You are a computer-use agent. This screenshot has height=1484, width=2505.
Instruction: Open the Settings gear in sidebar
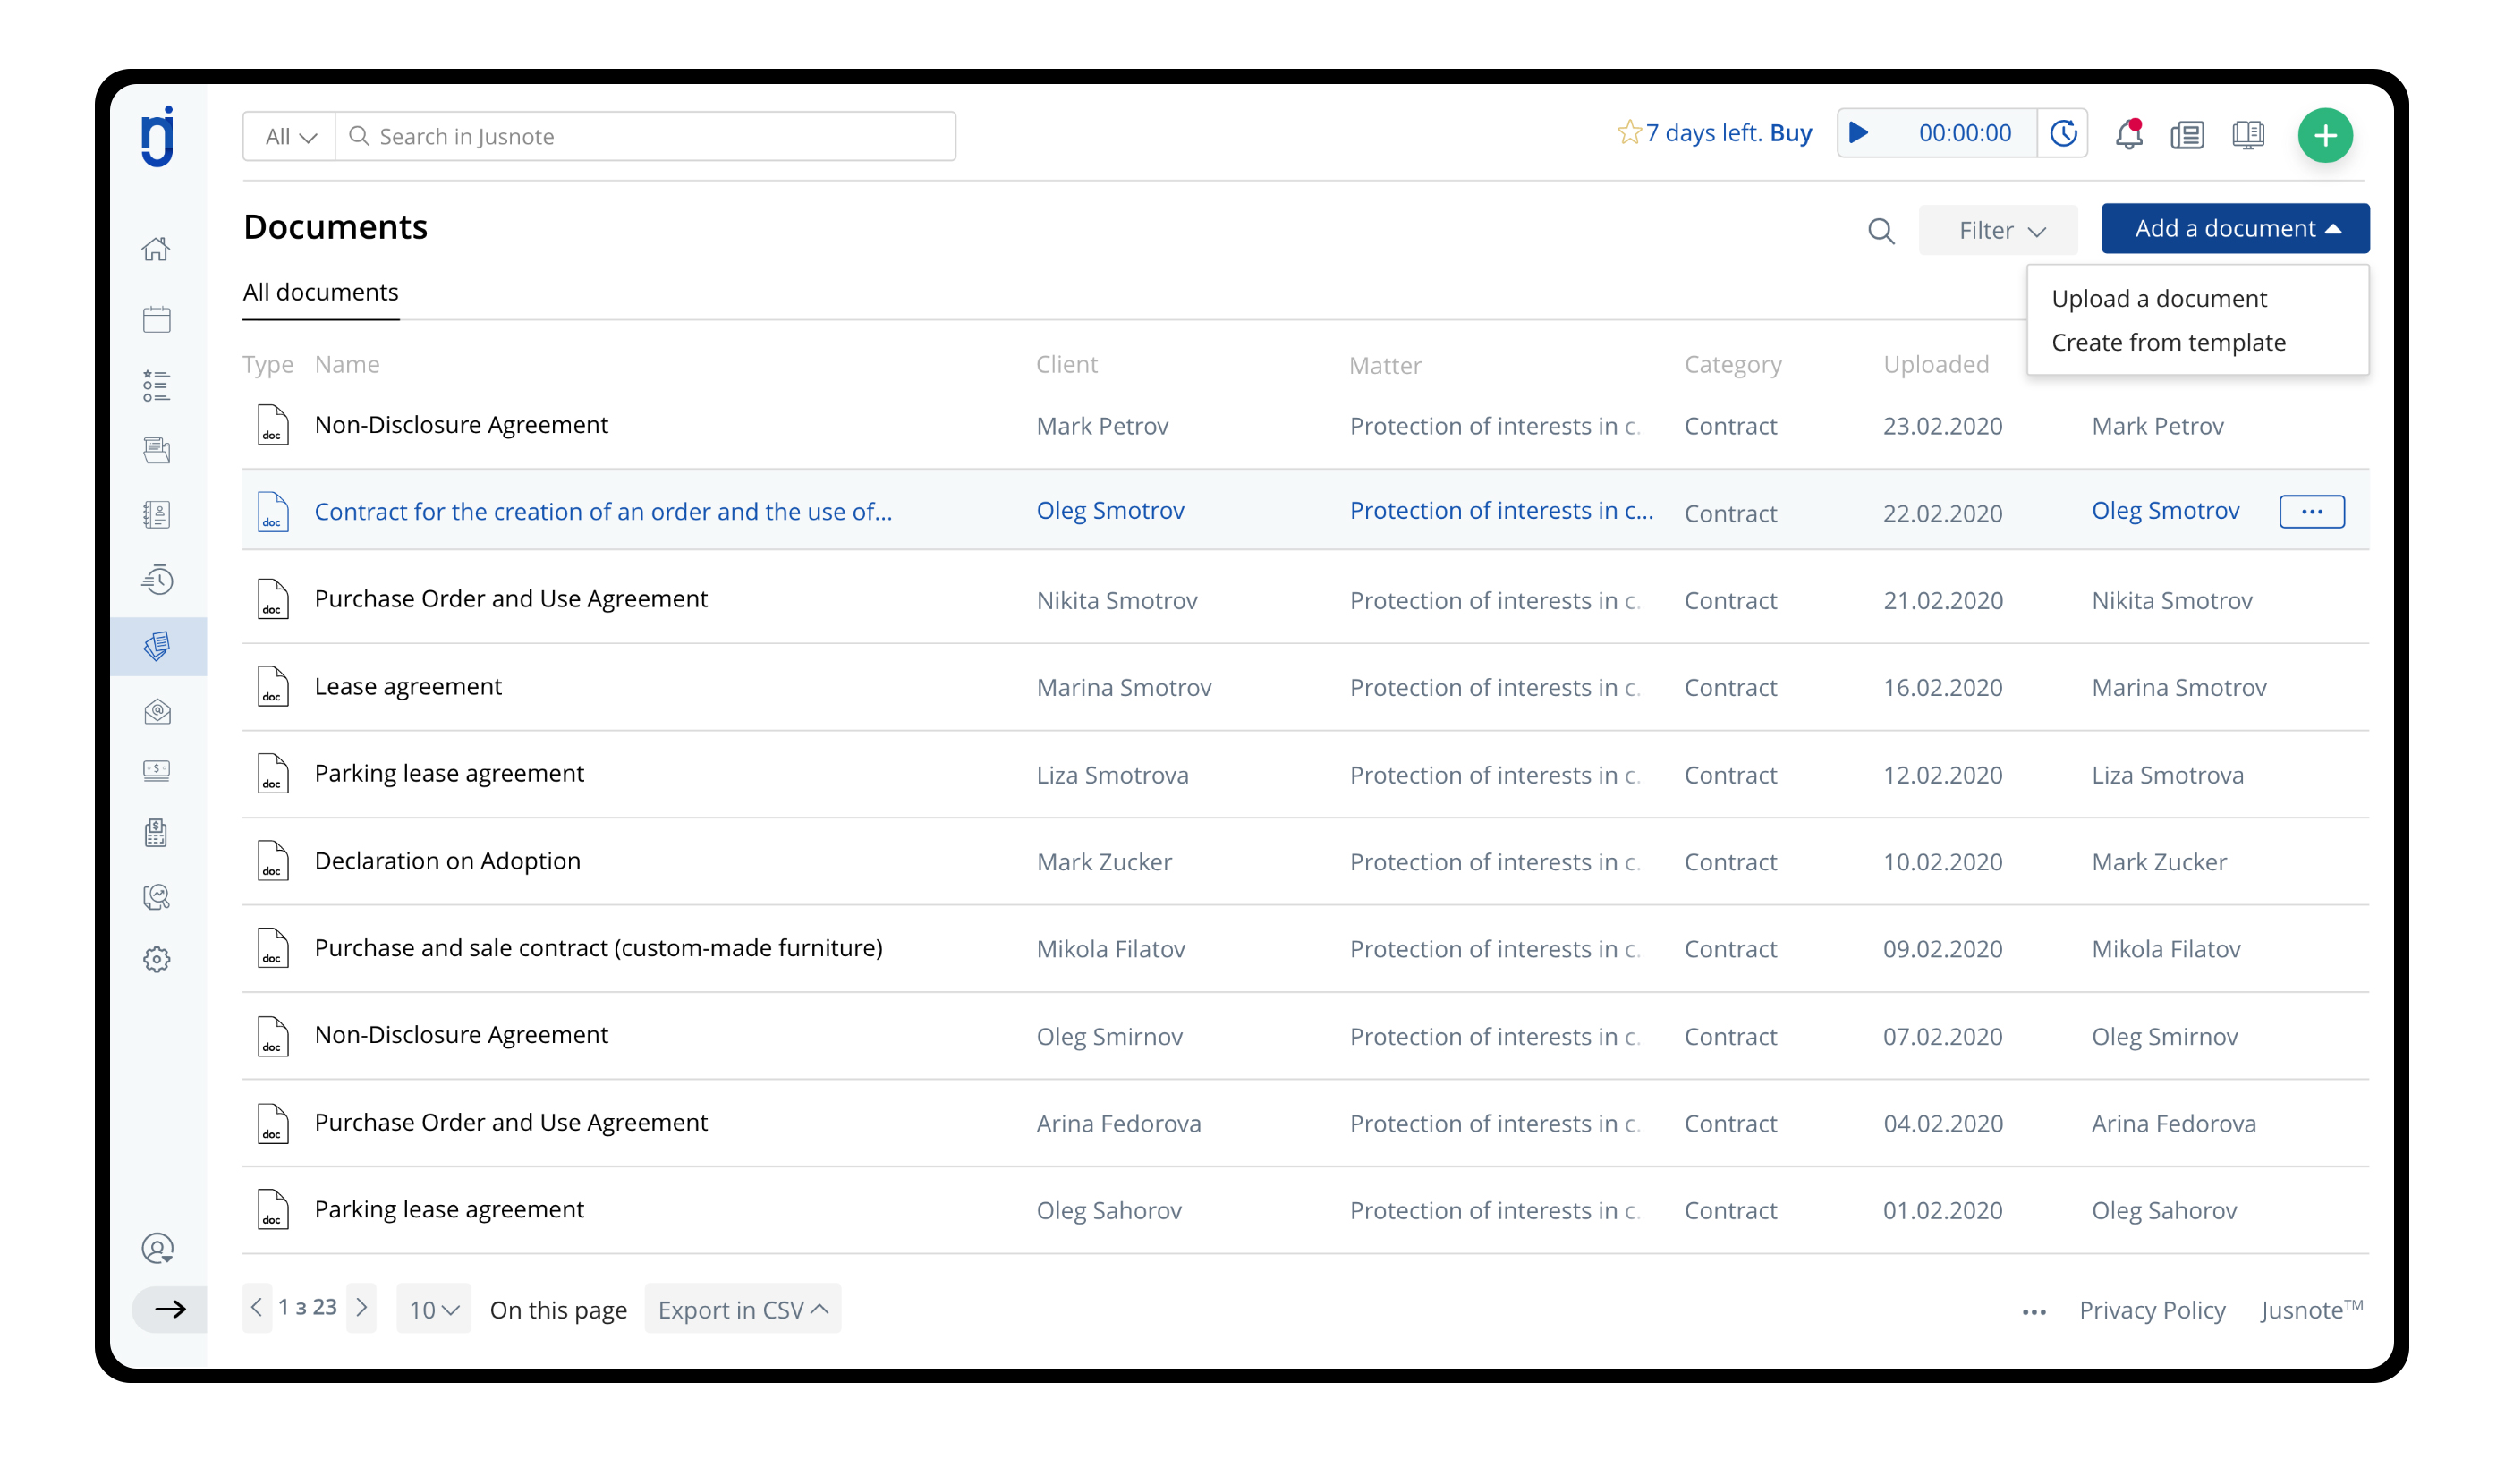[156, 960]
